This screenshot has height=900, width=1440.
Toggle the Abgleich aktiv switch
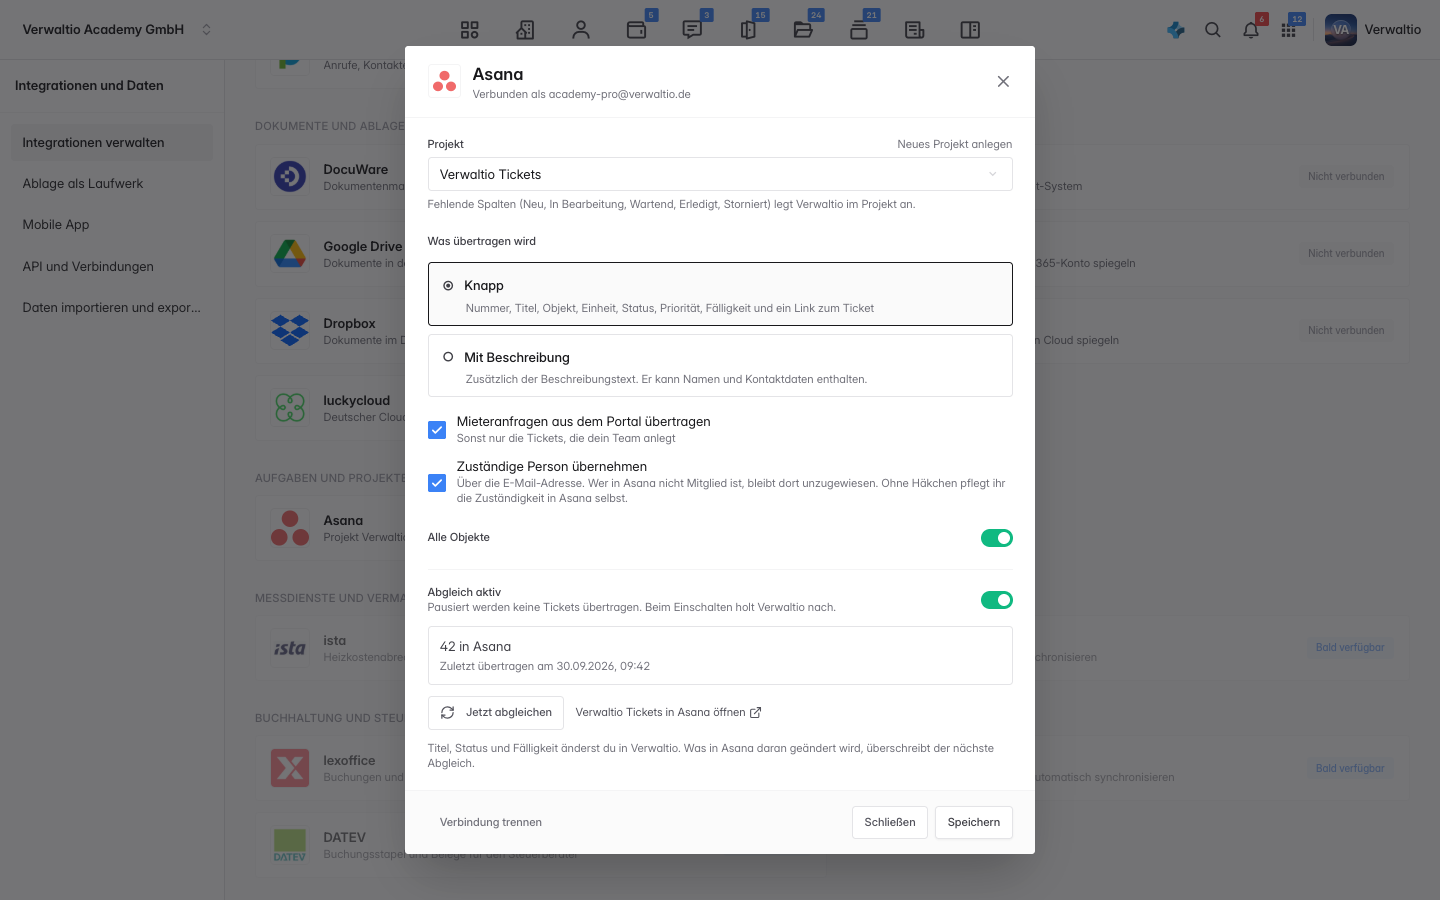click(x=997, y=600)
